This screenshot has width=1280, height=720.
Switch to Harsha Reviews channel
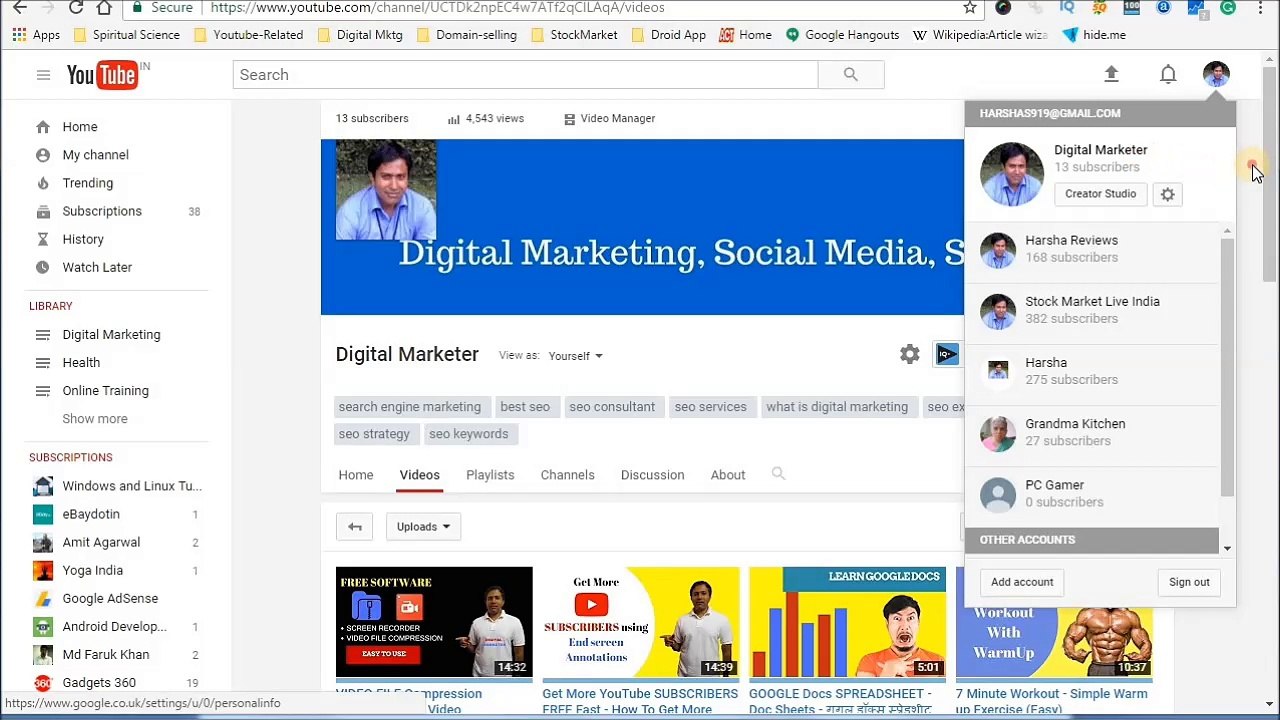[x=1092, y=249]
